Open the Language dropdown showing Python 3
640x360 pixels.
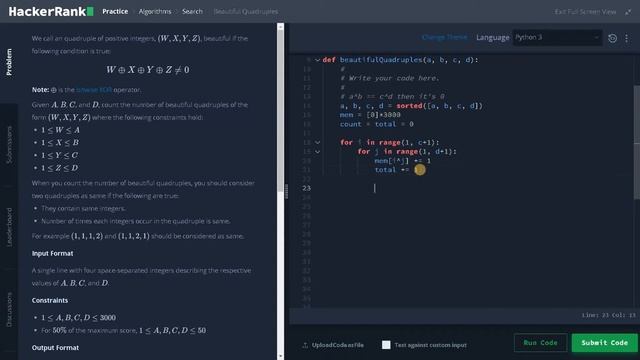(557, 38)
